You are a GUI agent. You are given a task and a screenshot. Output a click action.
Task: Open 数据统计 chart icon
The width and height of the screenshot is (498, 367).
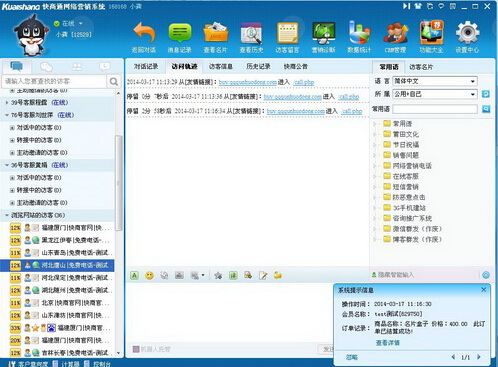pos(359,33)
